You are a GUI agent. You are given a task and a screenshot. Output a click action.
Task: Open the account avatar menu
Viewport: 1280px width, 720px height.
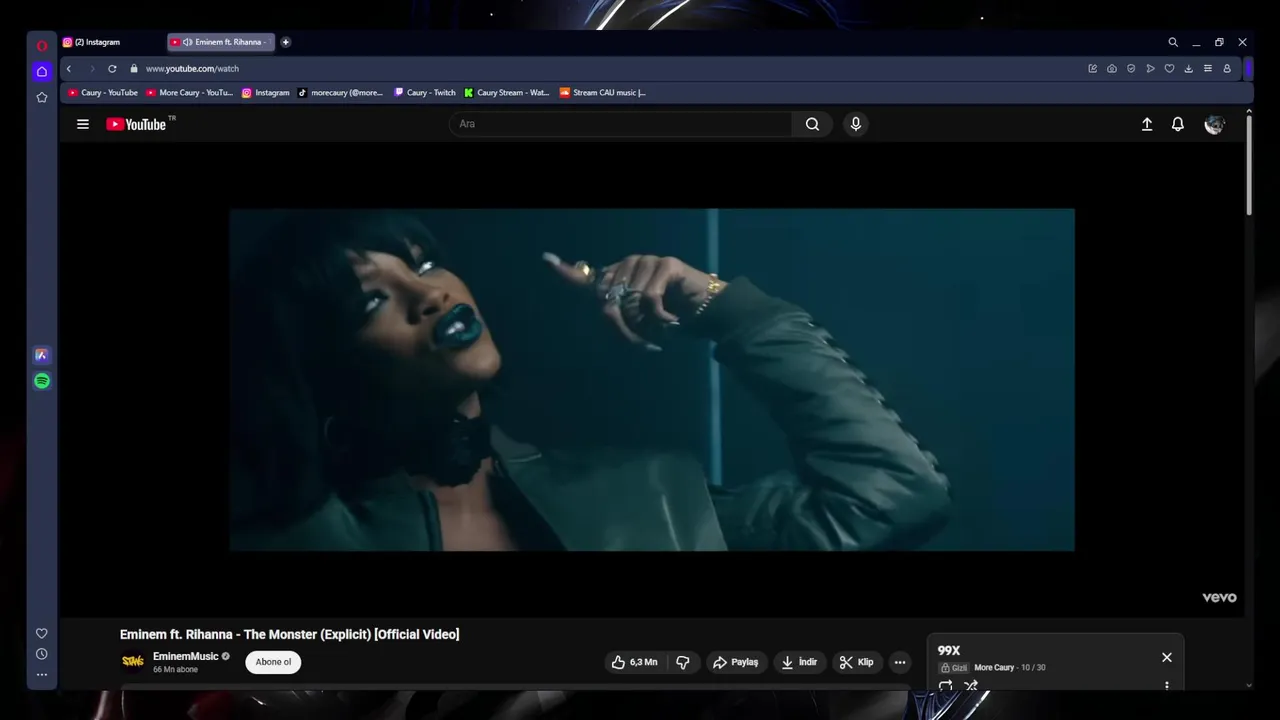[1214, 124]
